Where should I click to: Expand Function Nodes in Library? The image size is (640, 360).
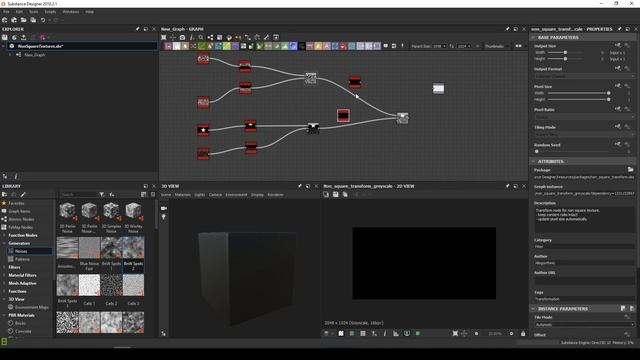tap(4, 235)
